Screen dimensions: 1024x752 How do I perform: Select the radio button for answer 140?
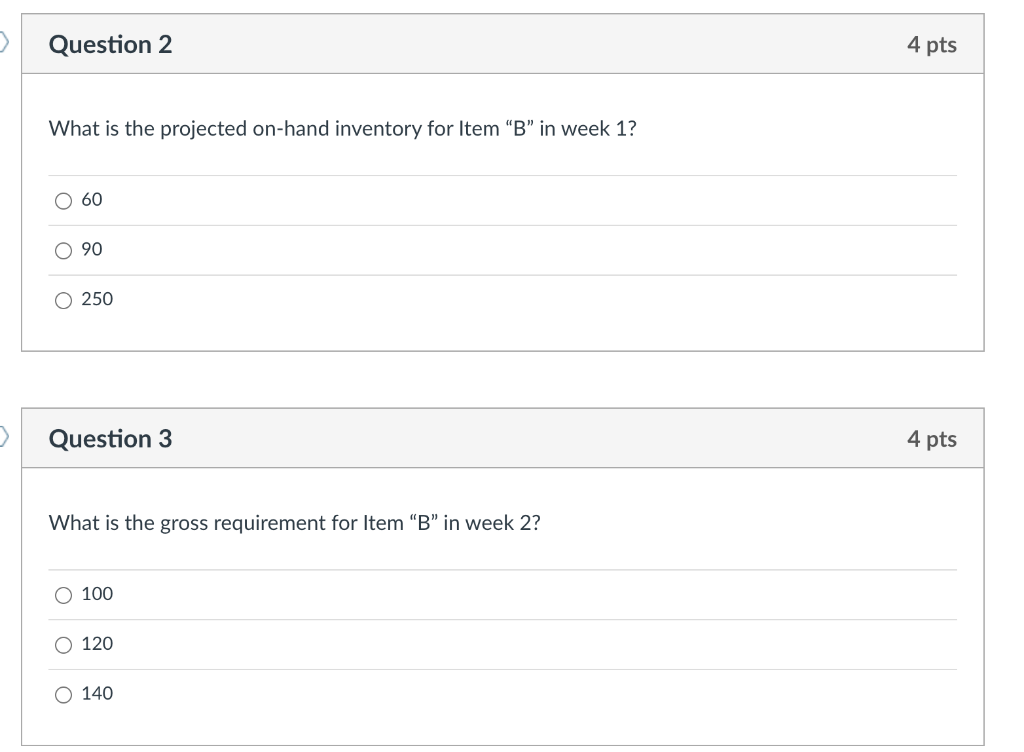[63, 694]
